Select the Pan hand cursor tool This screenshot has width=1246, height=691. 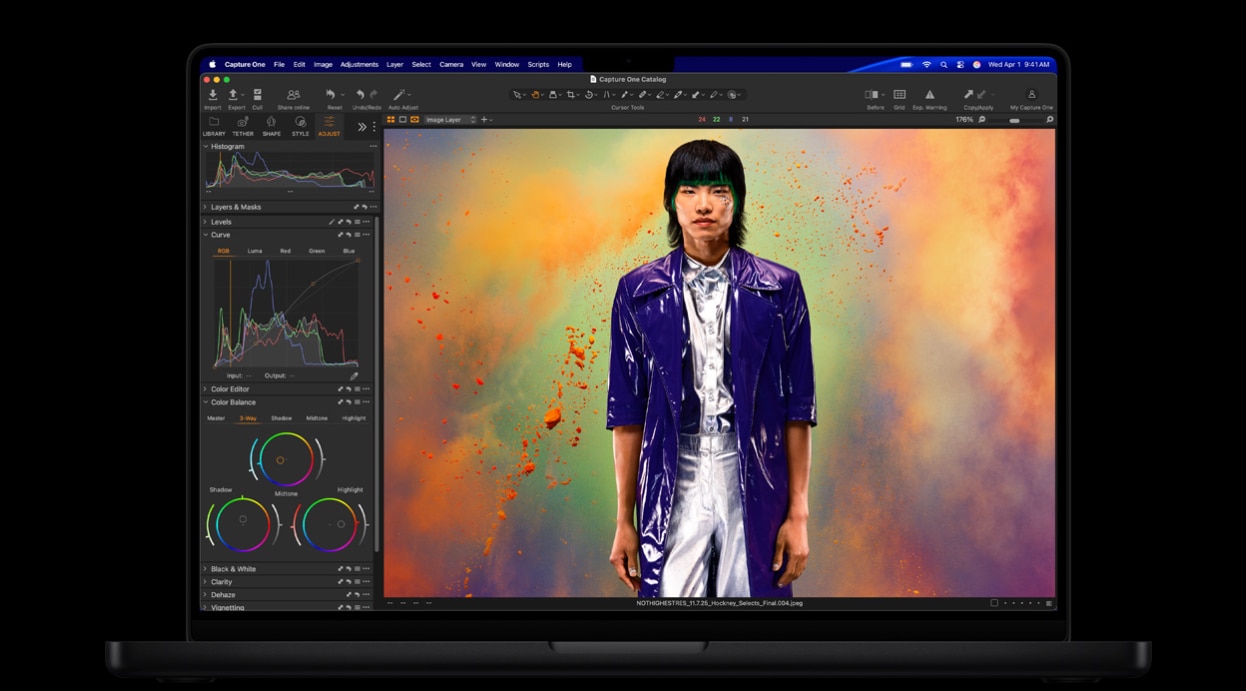[x=535, y=95]
